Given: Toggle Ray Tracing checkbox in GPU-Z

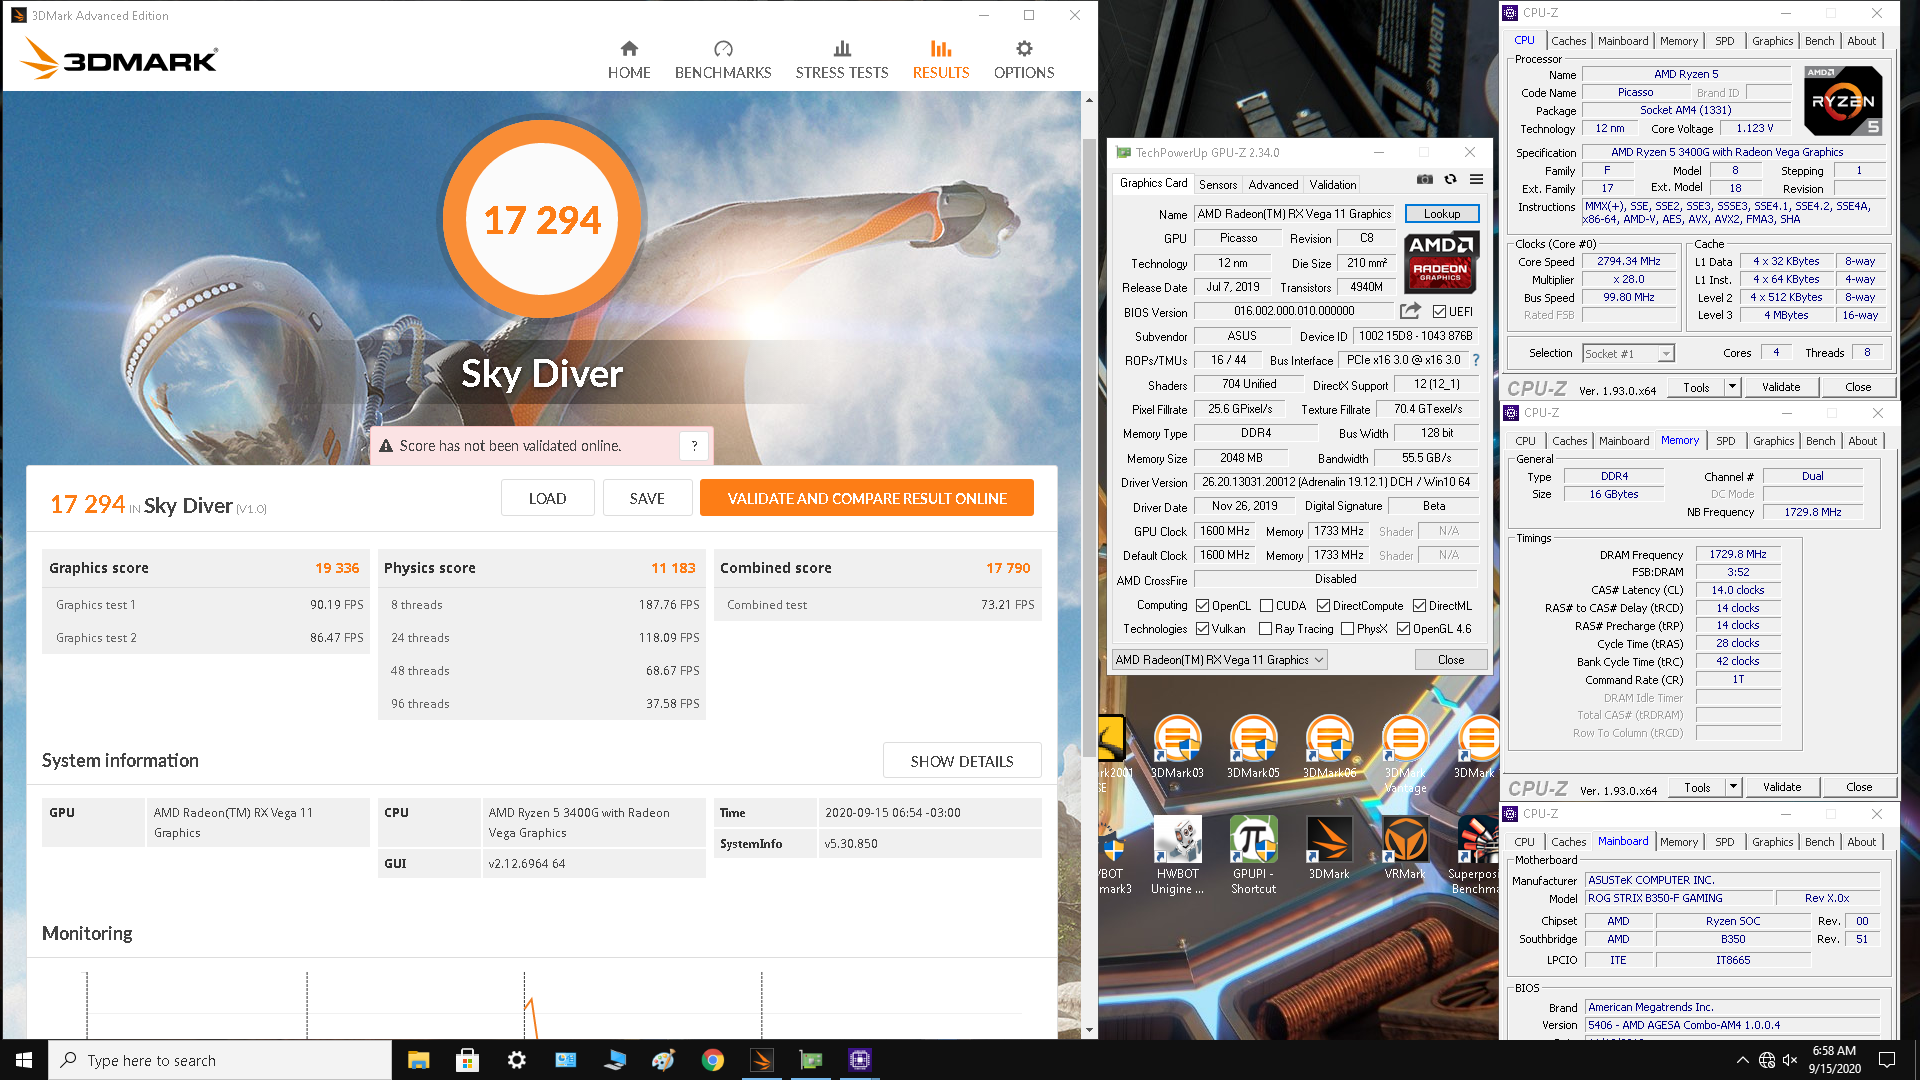Looking at the screenshot, I should coord(1265,629).
